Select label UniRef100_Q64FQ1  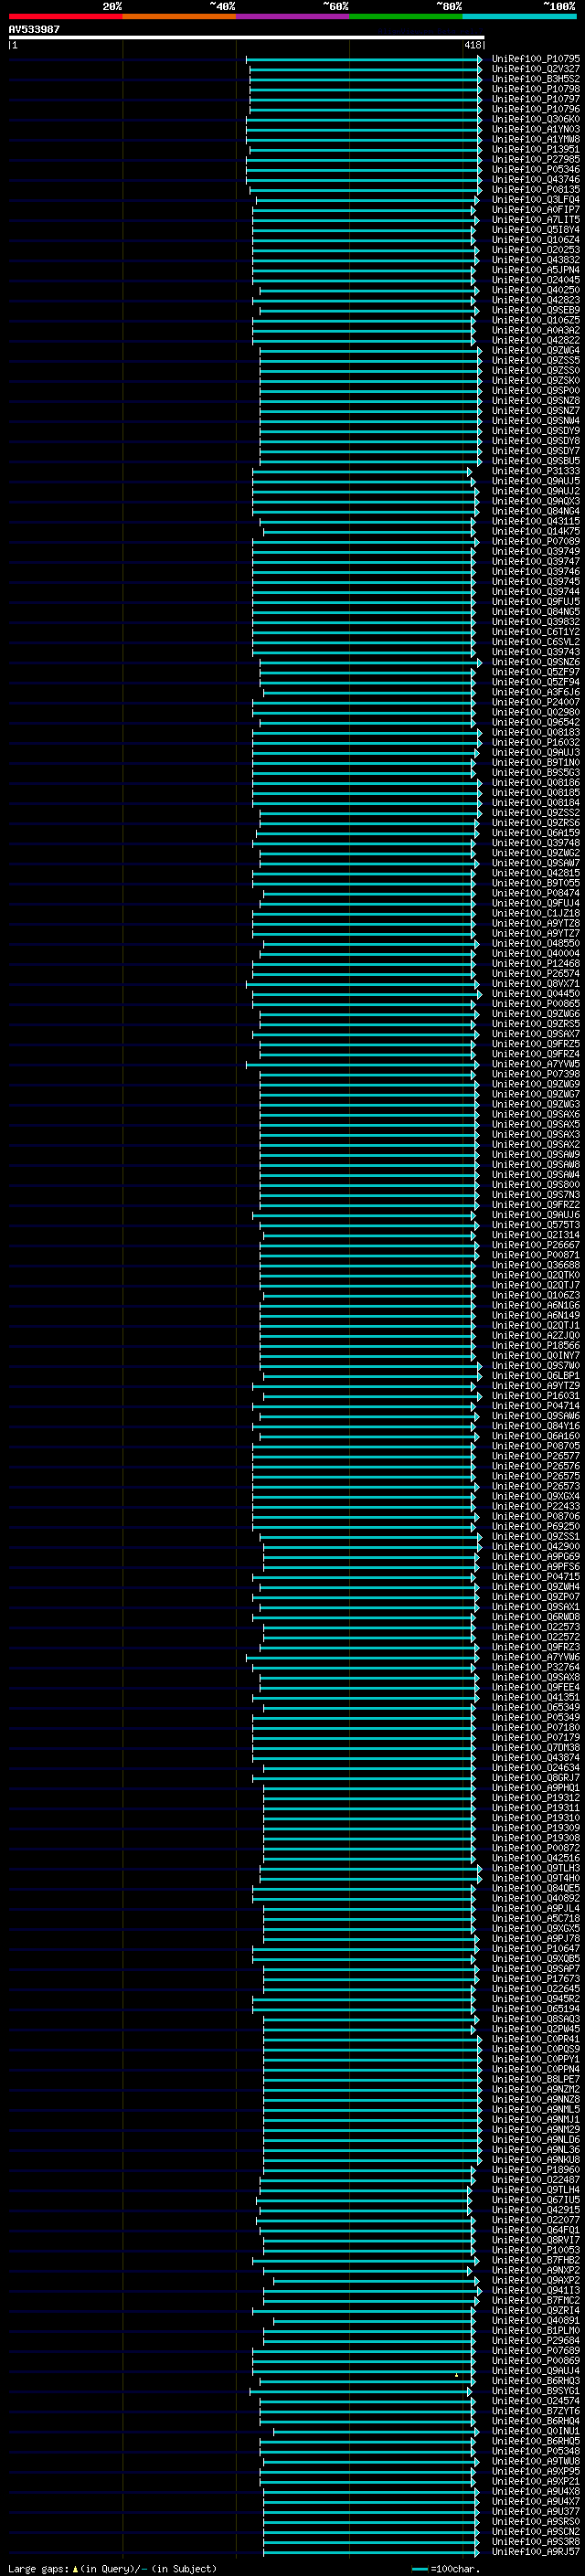pyautogui.click(x=535, y=2230)
